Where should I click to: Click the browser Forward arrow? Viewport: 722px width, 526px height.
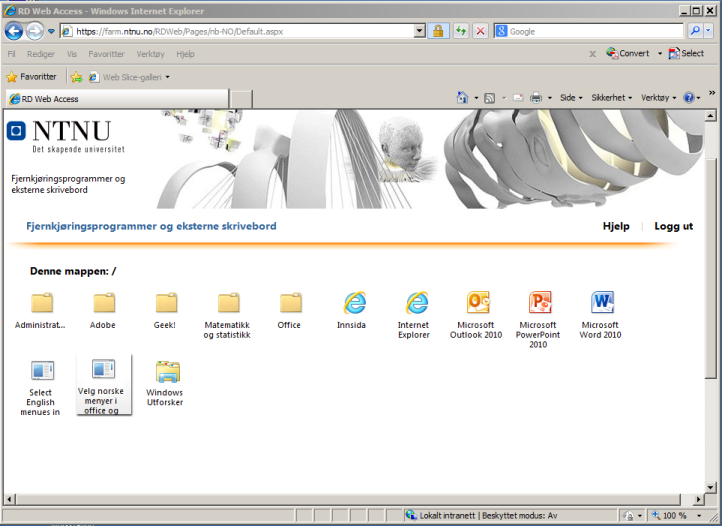coord(35,31)
